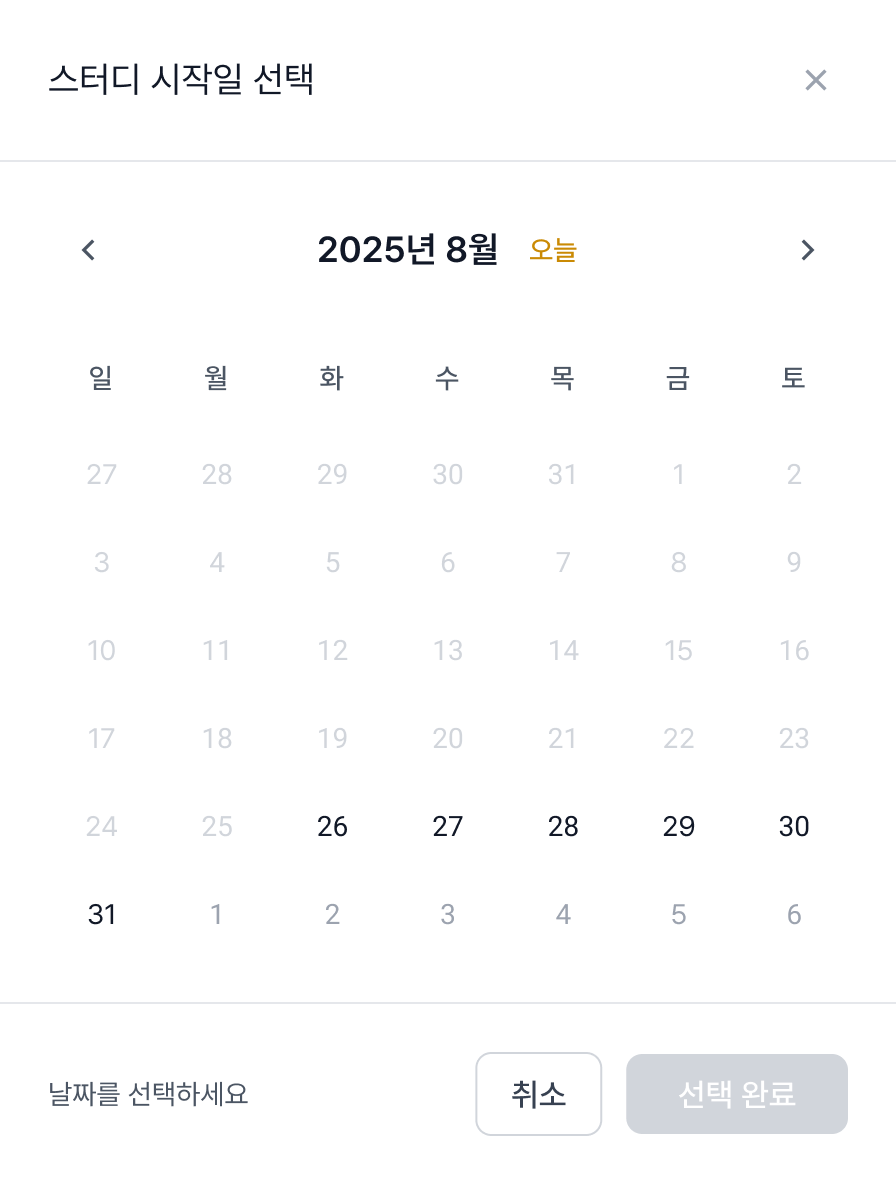This screenshot has height=1184, width=896.
Task: Choose September 1 in the last row
Action: (x=217, y=915)
